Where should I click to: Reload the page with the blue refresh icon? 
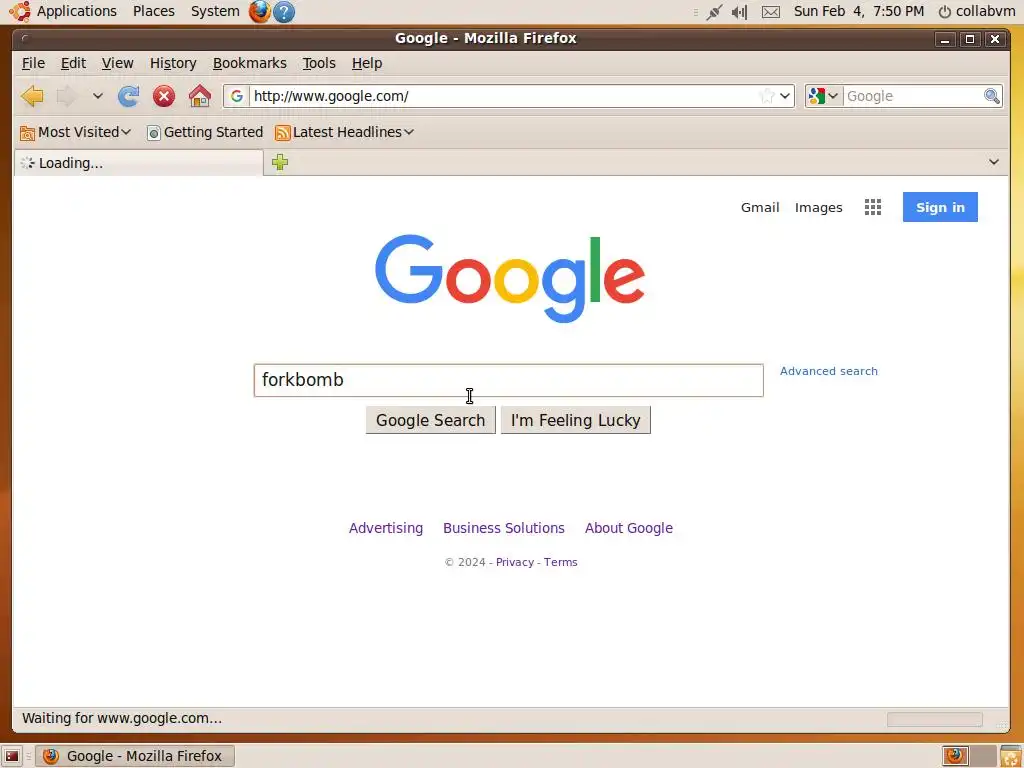click(129, 96)
